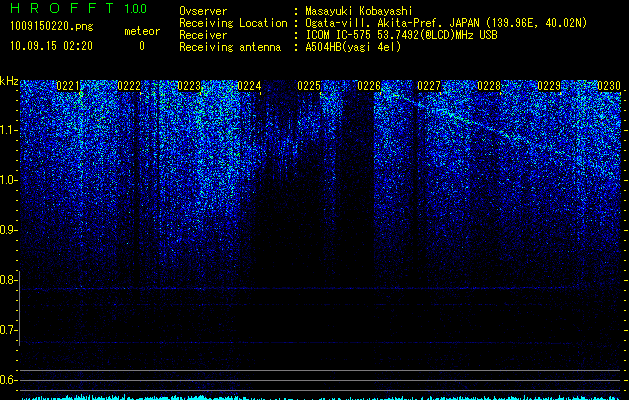Select the Ogata-vill. Akita-Pref. JAPAN location text
Screen dimensions: 629x400
click(x=446, y=23)
